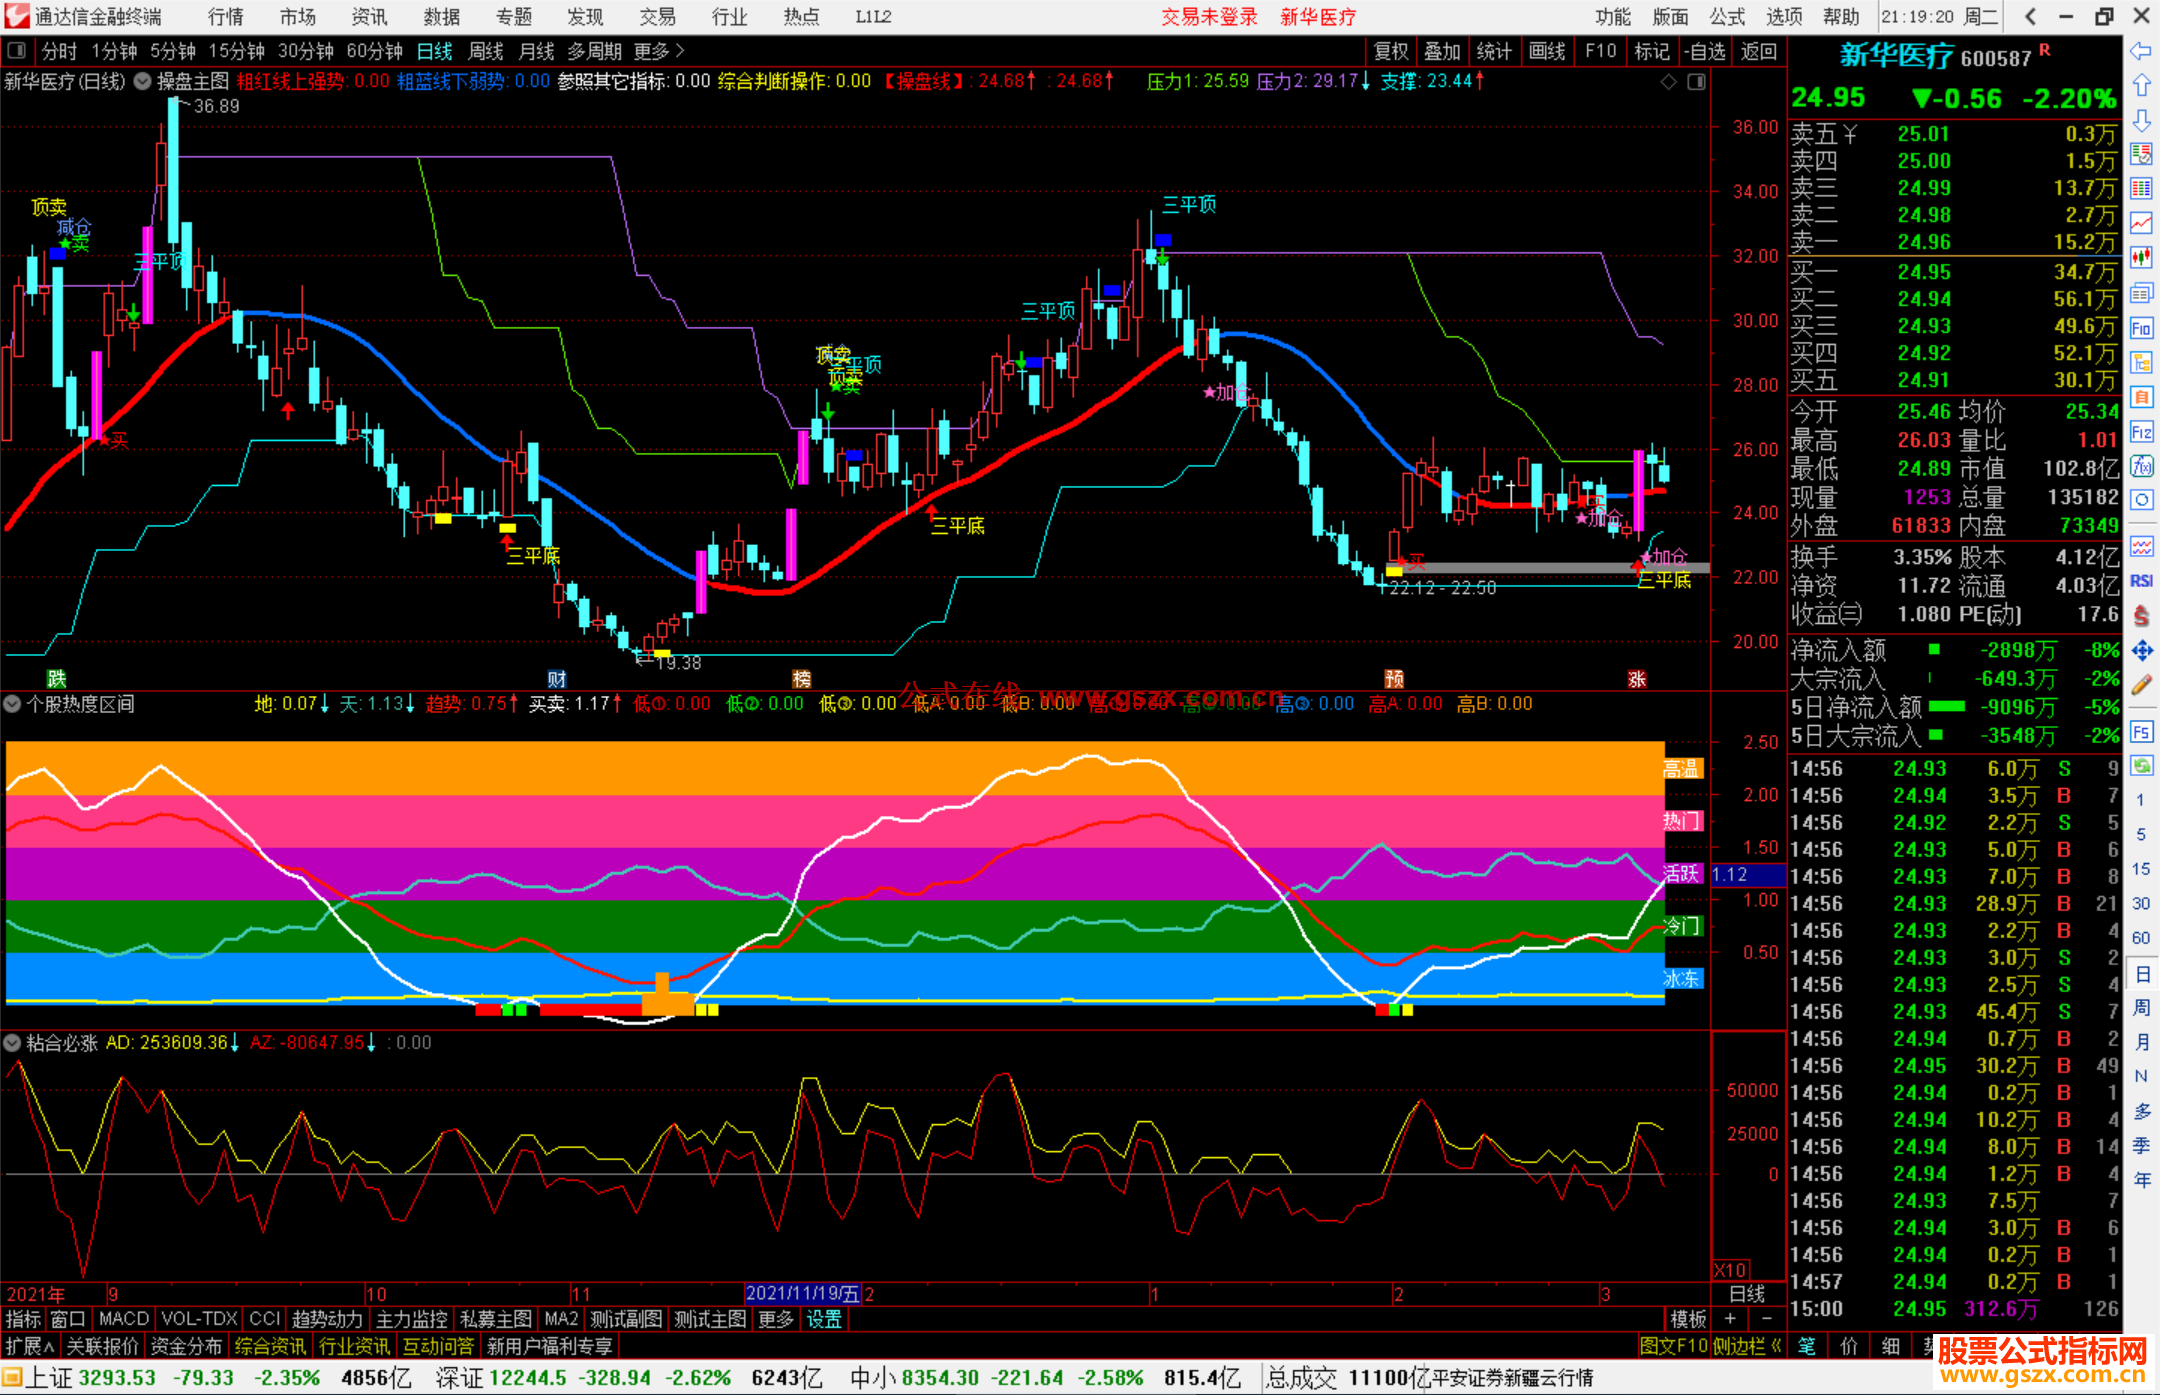Click the plus zoom button beside 模板
Viewport: 2160px width, 1395px height.
1730,1319
